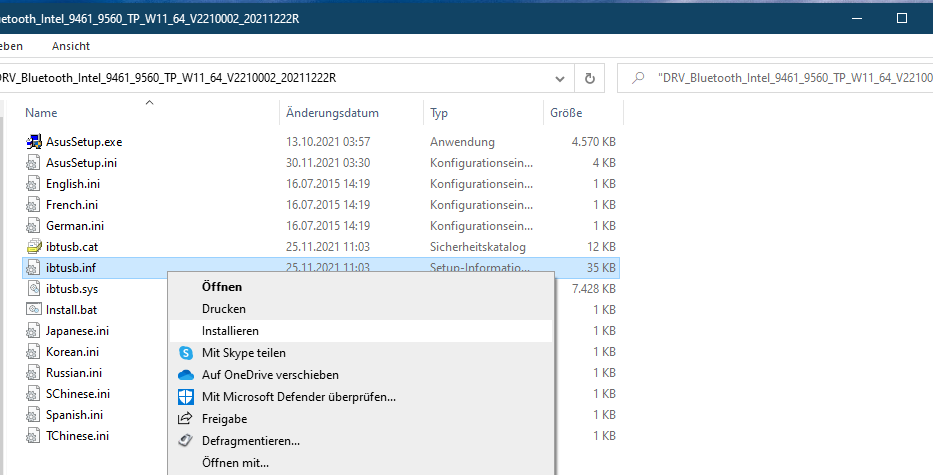Select the Japanese.ini file name
Screen dimensions: 933x475
point(77,331)
